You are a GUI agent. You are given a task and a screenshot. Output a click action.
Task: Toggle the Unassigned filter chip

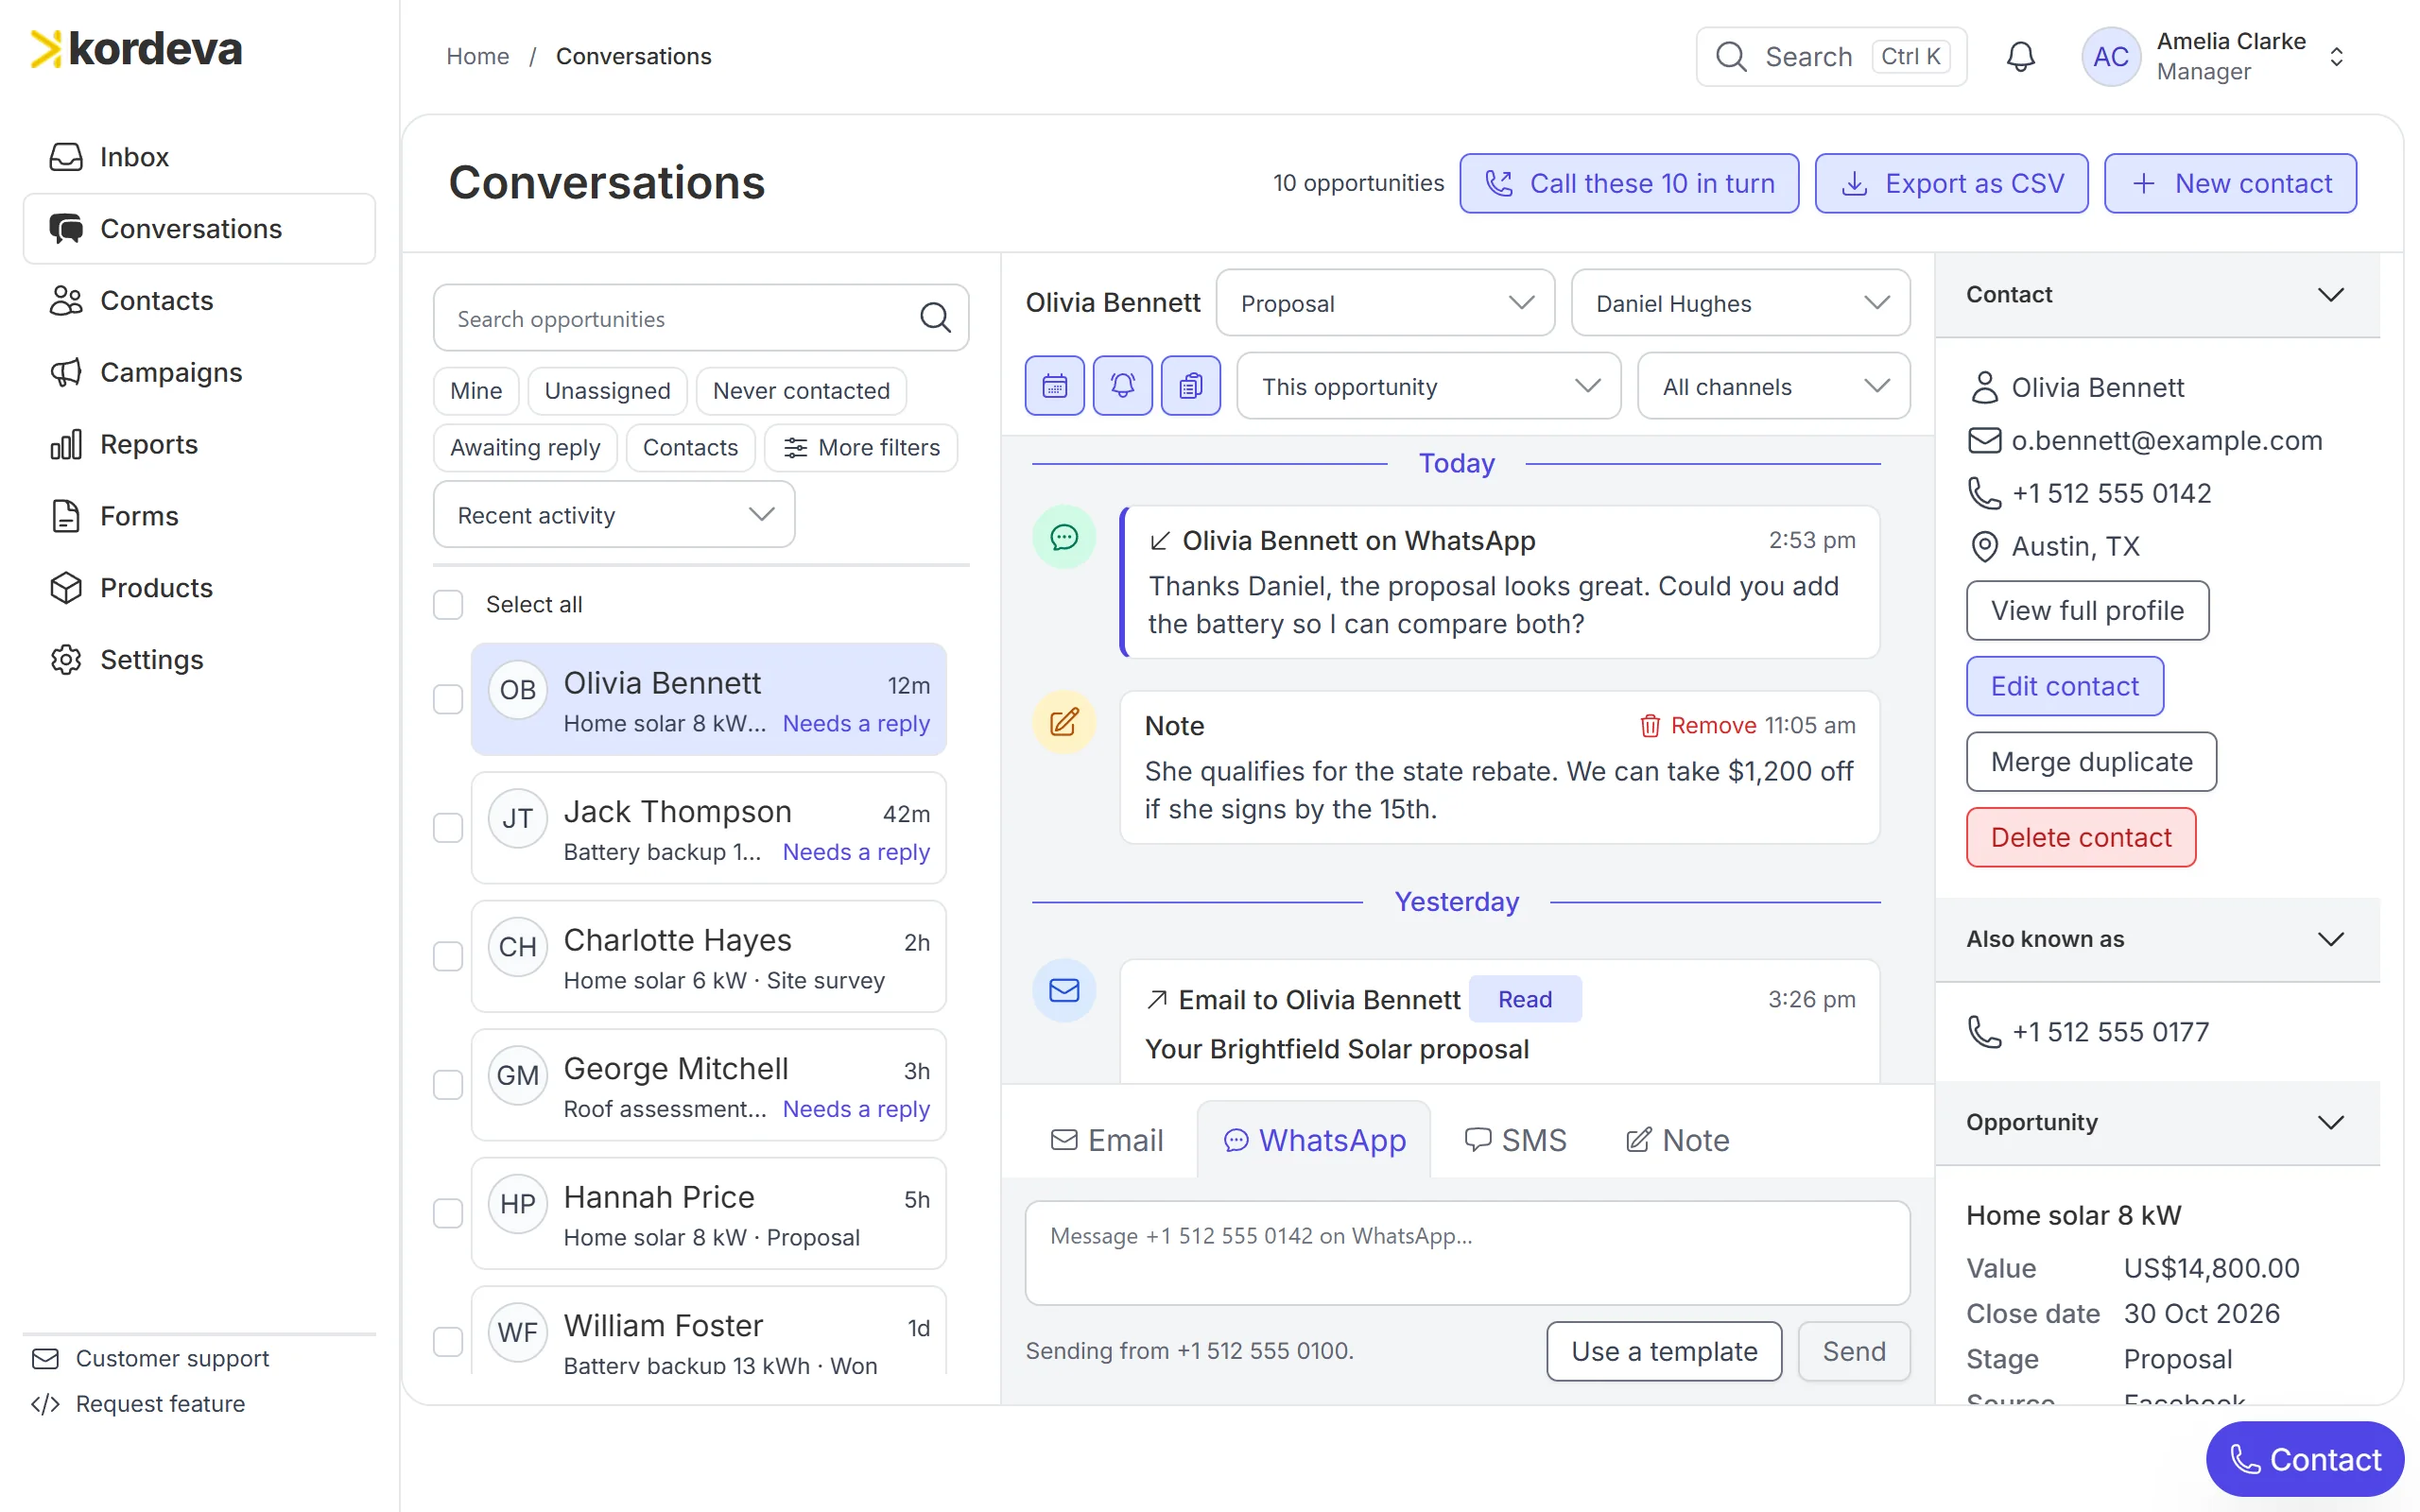pos(607,391)
